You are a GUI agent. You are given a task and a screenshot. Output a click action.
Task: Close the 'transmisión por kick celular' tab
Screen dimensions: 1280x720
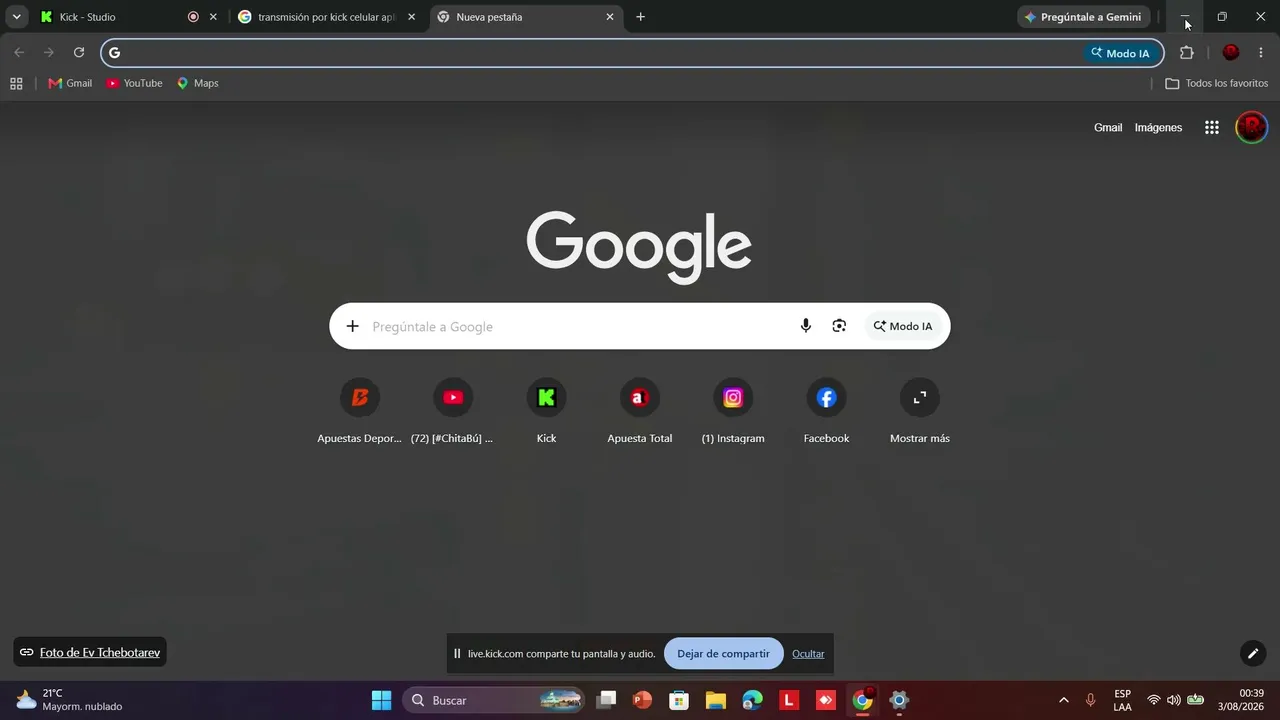click(x=411, y=17)
